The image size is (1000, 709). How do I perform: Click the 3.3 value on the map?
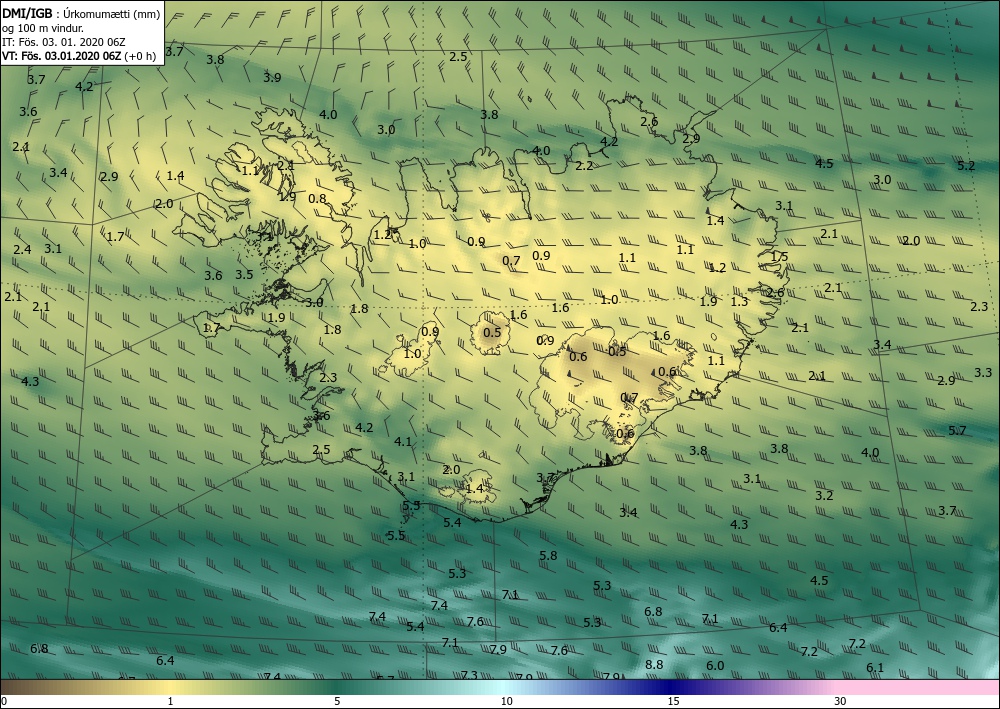pos(983,372)
